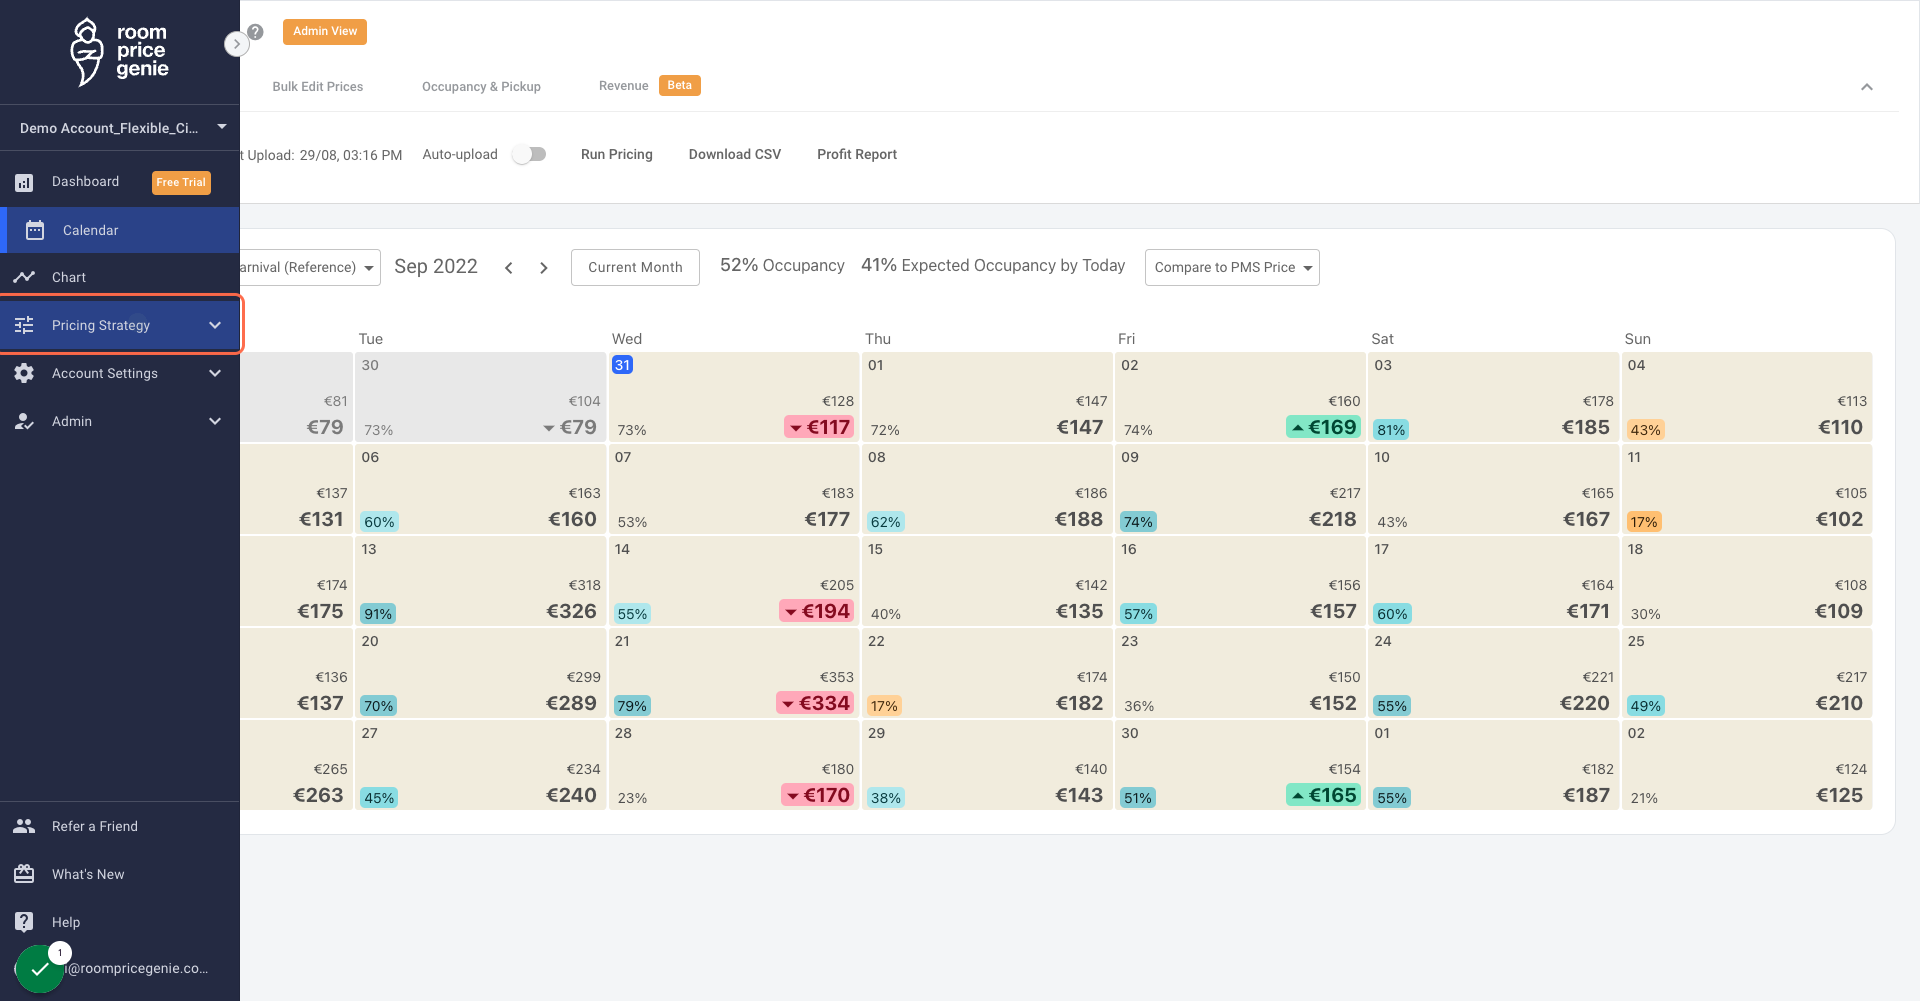Click the Chart trend line icon

pyautogui.click(x=24, y=277)
